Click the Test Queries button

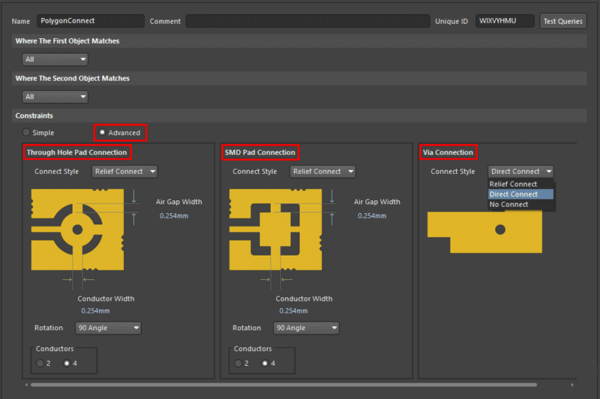point(562,21)
